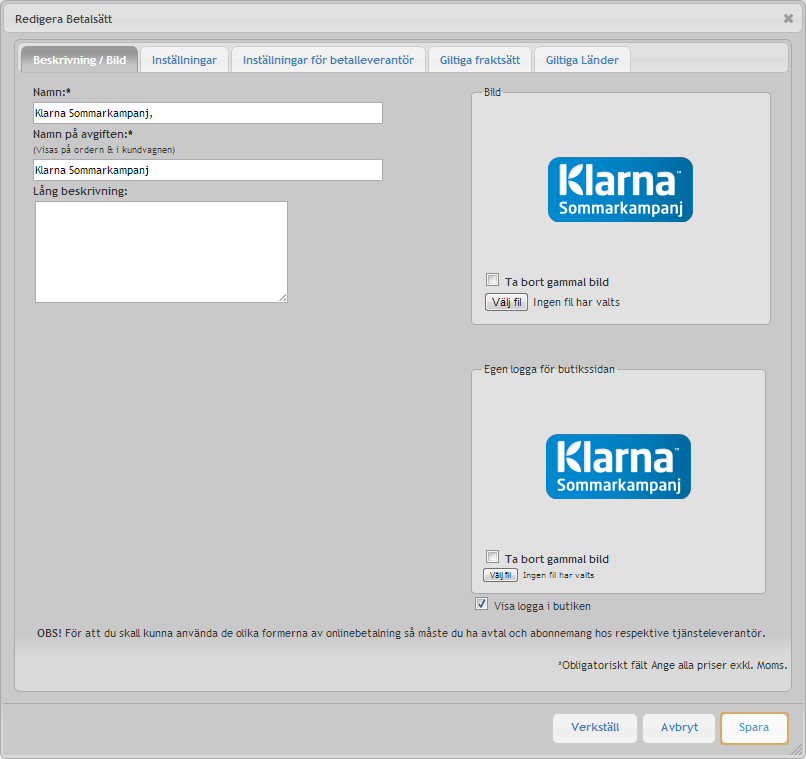
Task: Click the Klarna logo in Bild section
Action: (620, 190)
